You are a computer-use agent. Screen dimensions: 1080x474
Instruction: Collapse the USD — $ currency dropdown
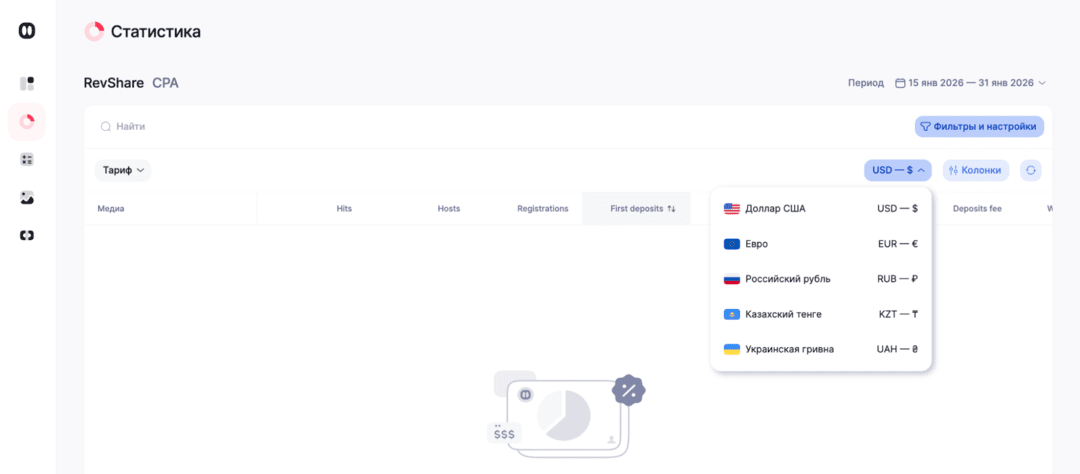click(897, 170)
